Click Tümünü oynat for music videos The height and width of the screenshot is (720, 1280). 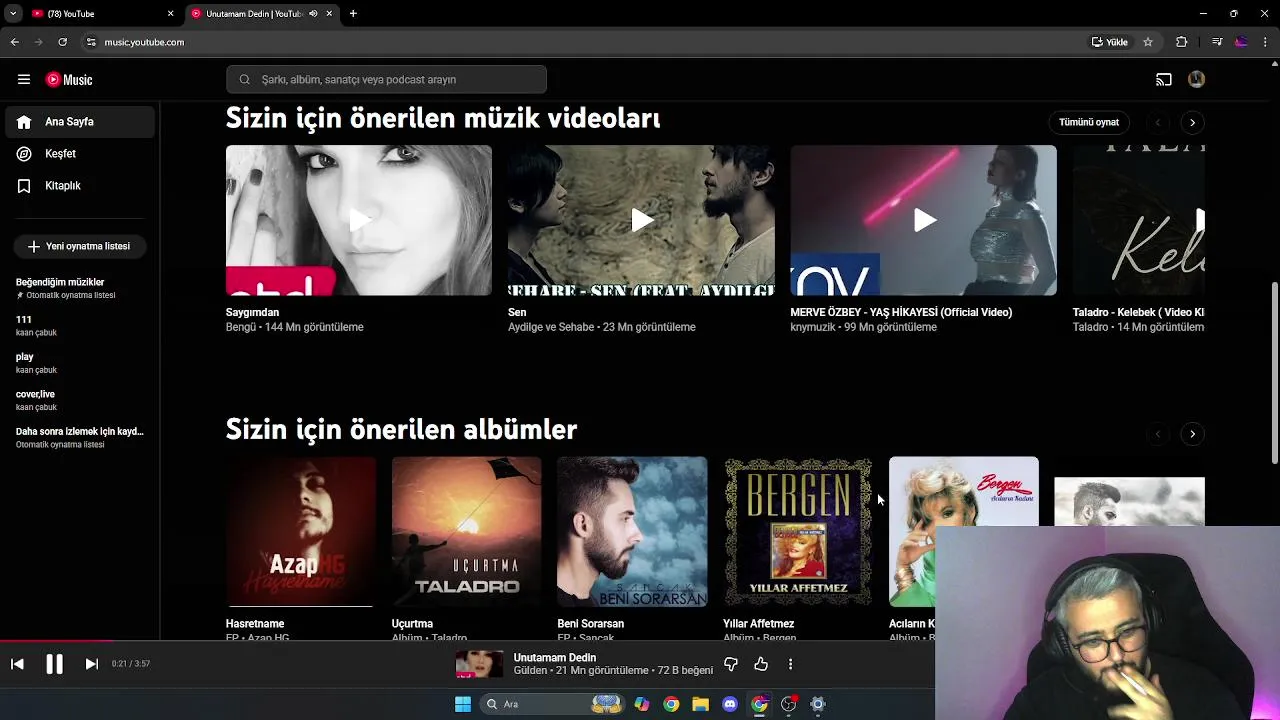coord(1089,122)
